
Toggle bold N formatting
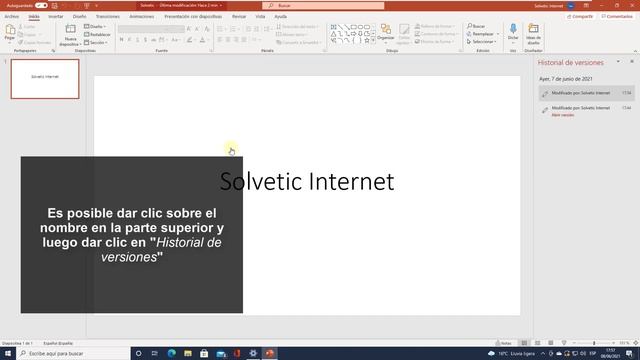click(121, 40)
